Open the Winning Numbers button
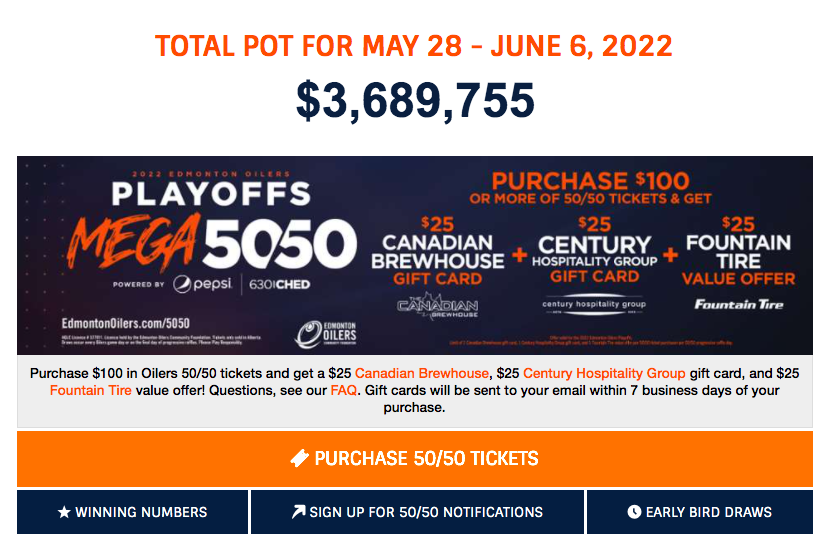This screenshot has height=552, width=830. [133, 512]
